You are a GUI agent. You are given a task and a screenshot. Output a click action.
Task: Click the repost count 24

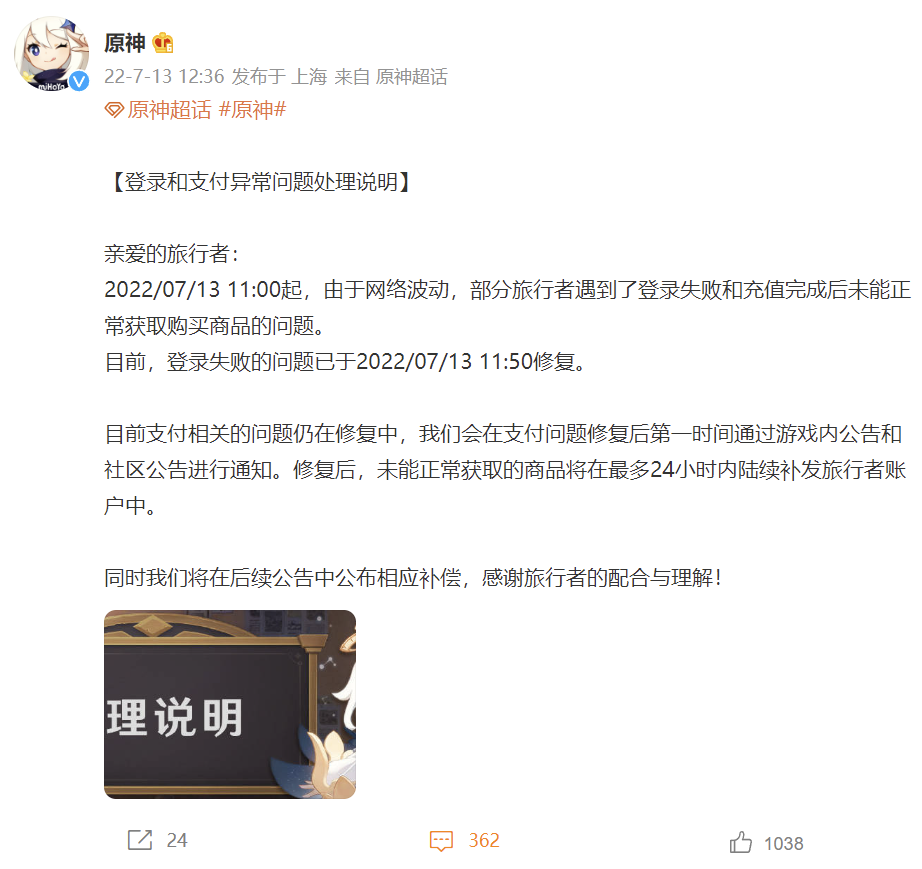pyautogui.click(x=176, y=840)
